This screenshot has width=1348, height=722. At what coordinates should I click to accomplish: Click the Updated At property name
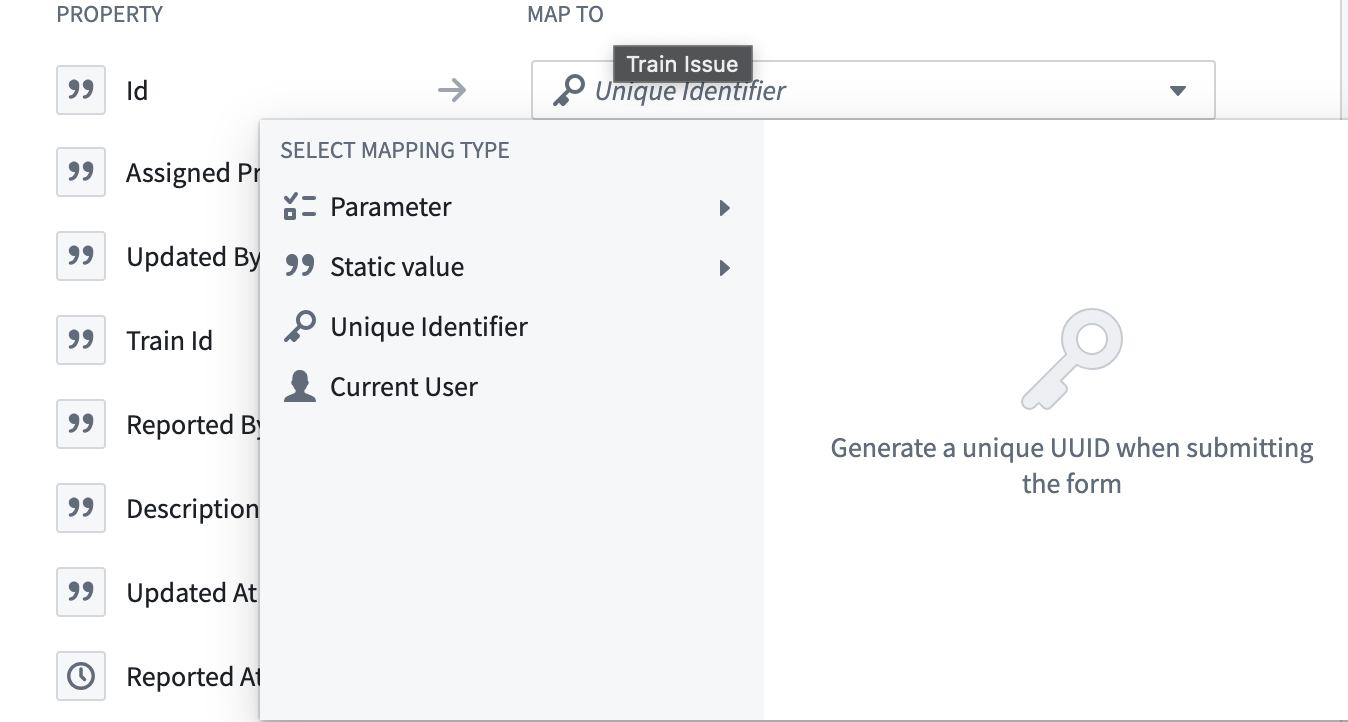(192, 593)
